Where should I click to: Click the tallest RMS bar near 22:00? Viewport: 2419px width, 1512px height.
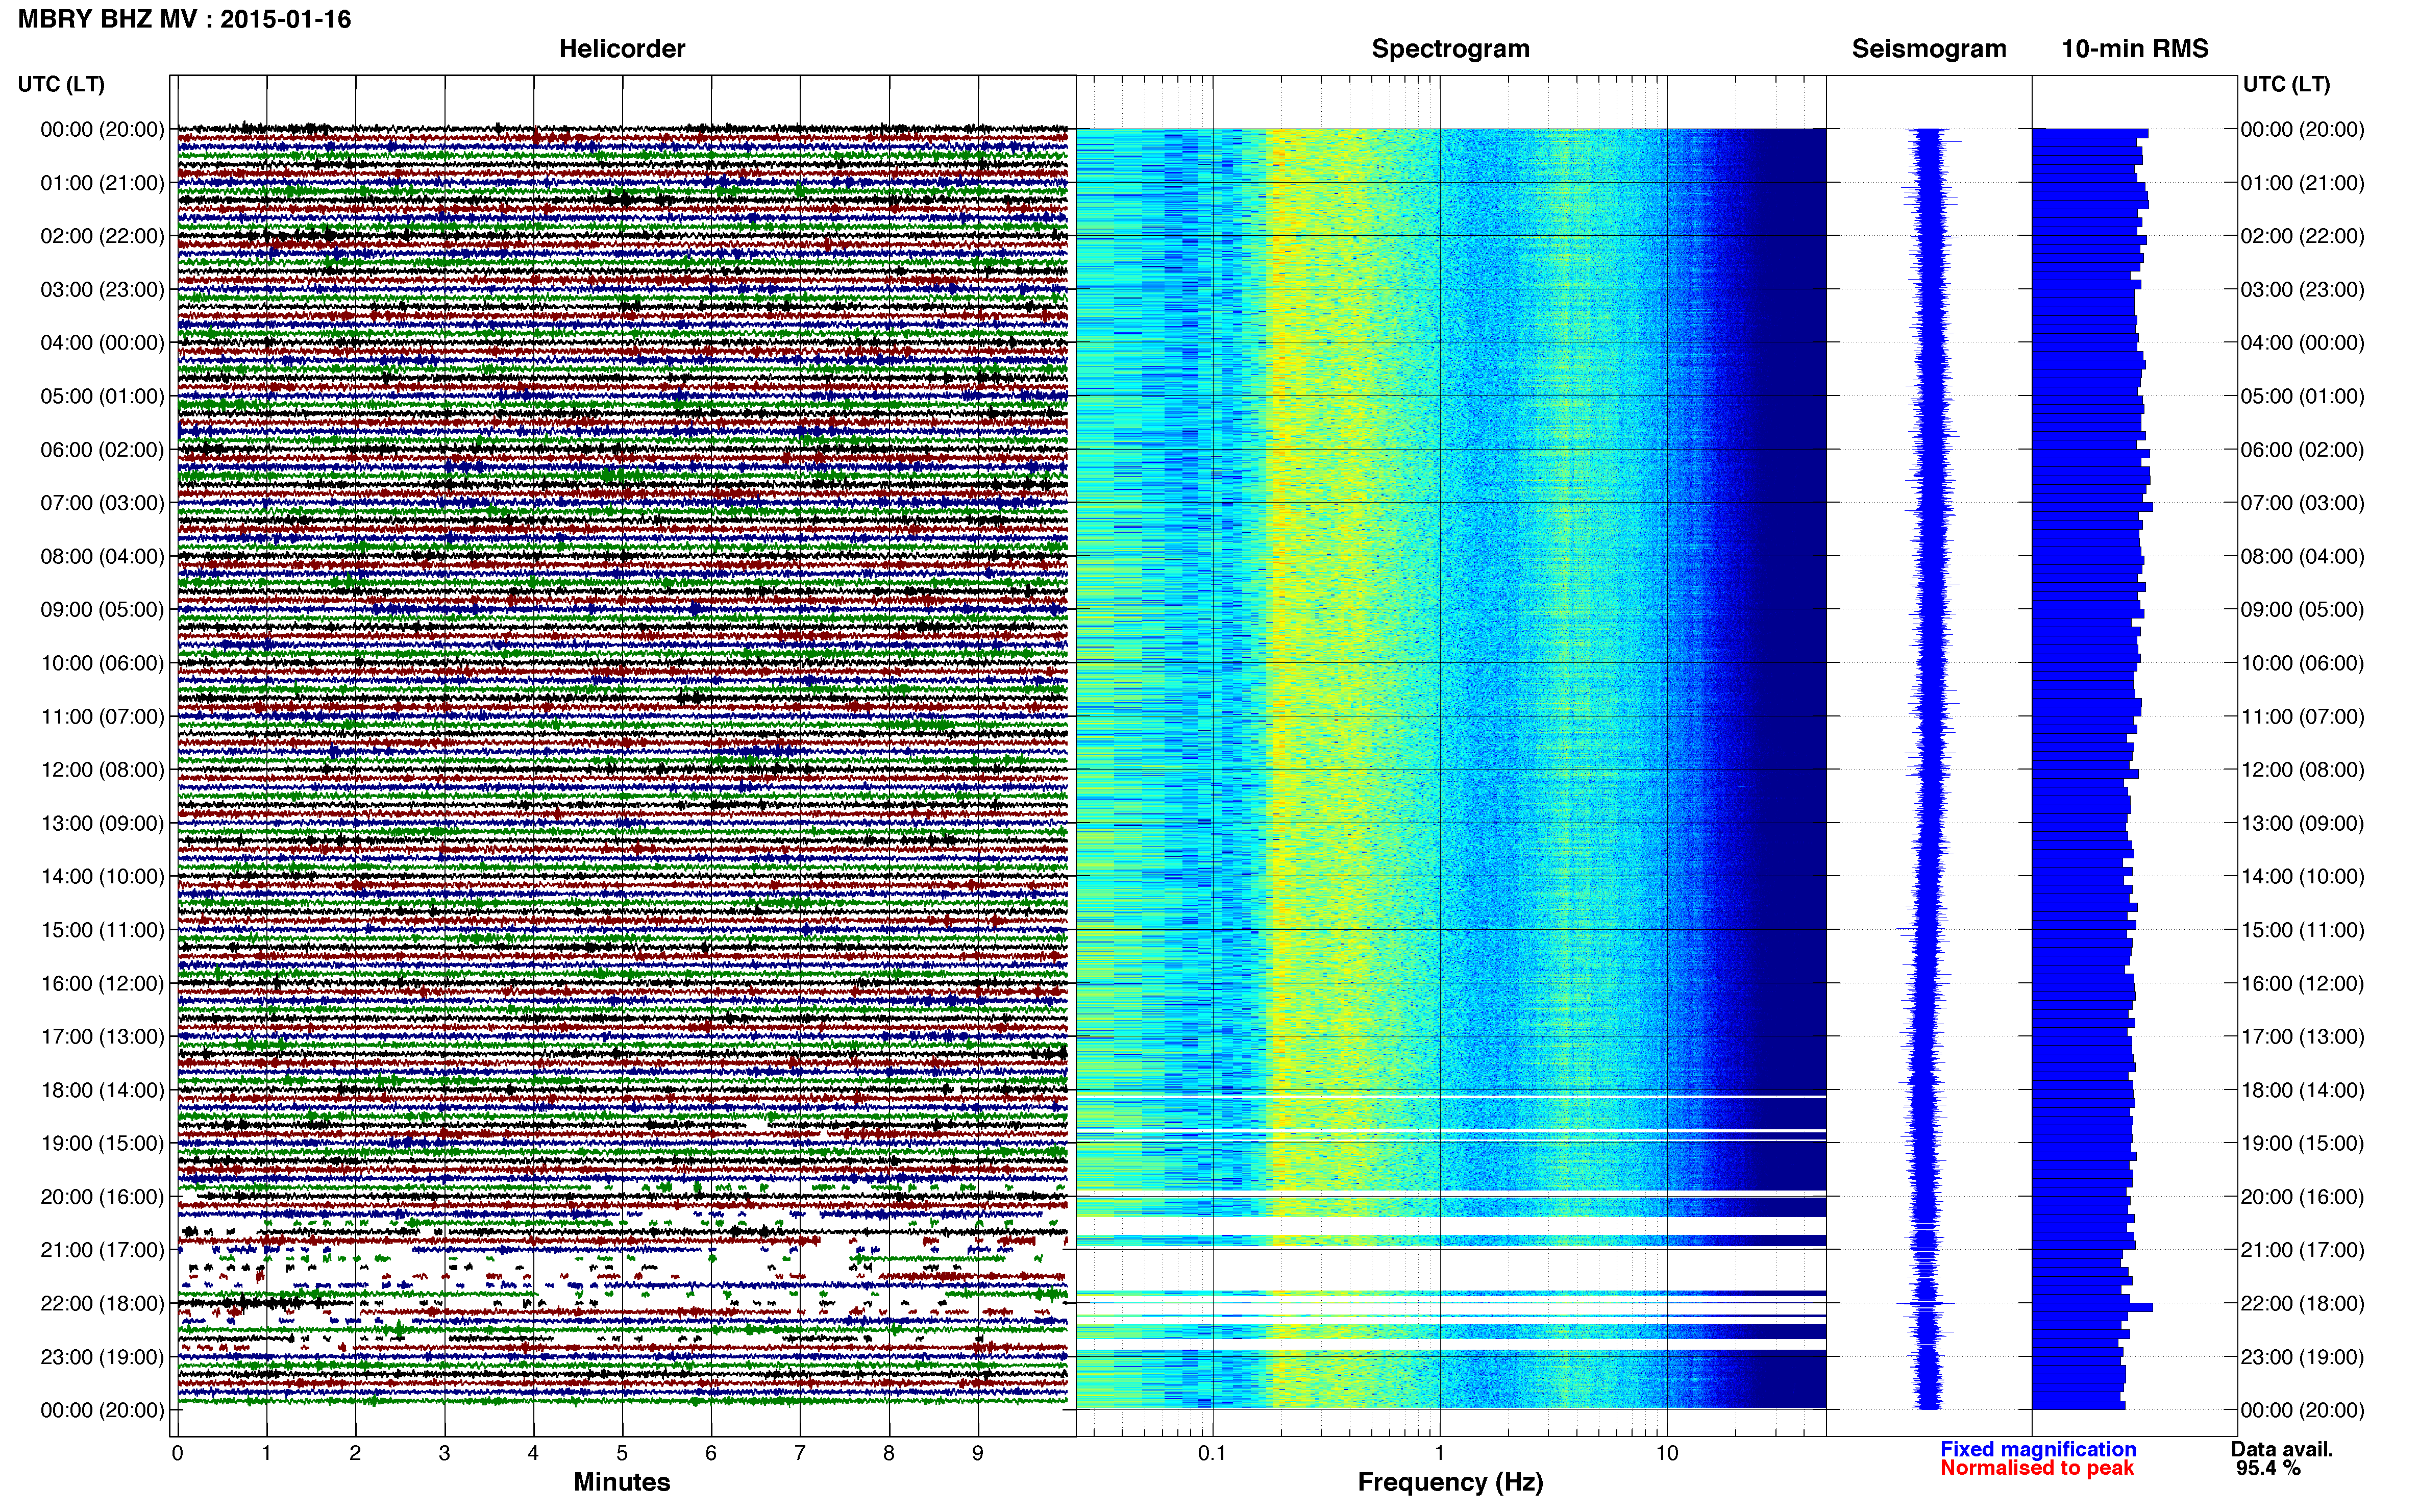coord(2092,1307)
